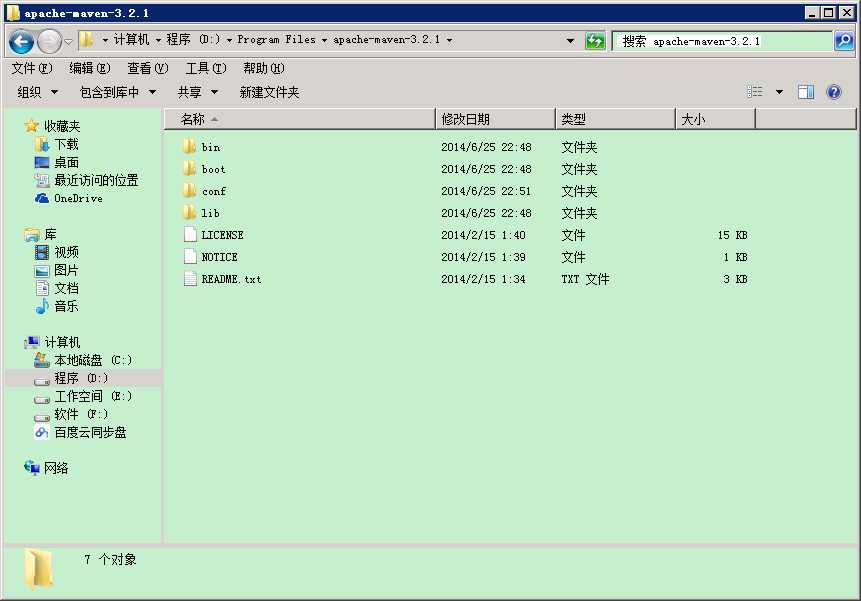This screenshot has height=601, width=861.
Task: Click the LICENSE file name
Action: click(x=222, y=235)
